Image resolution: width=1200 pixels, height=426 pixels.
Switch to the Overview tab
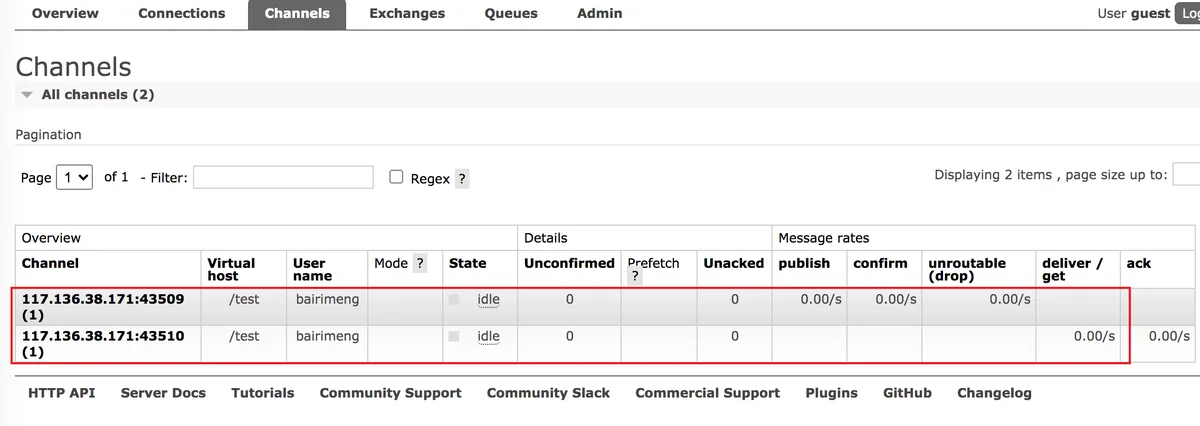click(65, 14)
